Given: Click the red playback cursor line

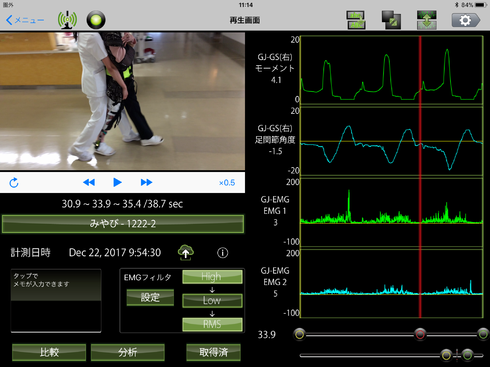Looking at the screenshot, I should point(420,177).
